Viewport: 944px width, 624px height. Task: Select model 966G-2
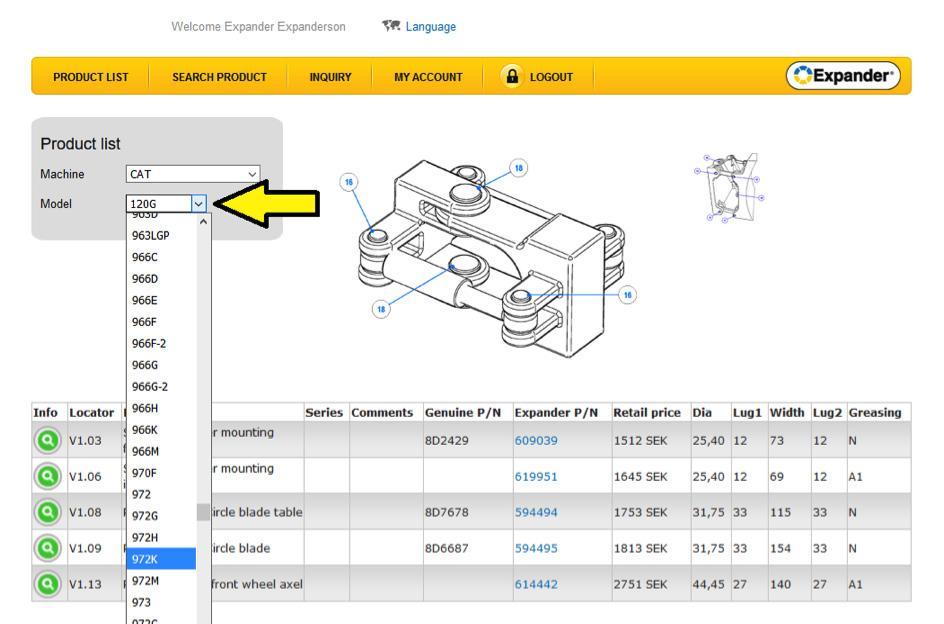[x=161, y=387]
